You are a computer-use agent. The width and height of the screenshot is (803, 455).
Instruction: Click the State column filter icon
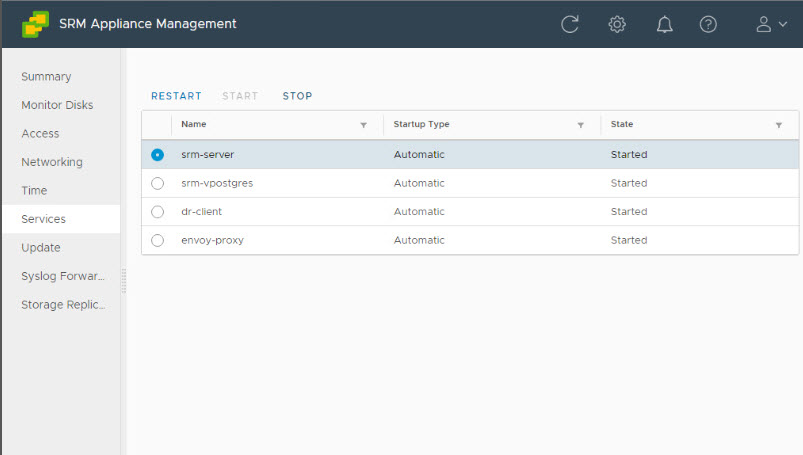point(778,125)
